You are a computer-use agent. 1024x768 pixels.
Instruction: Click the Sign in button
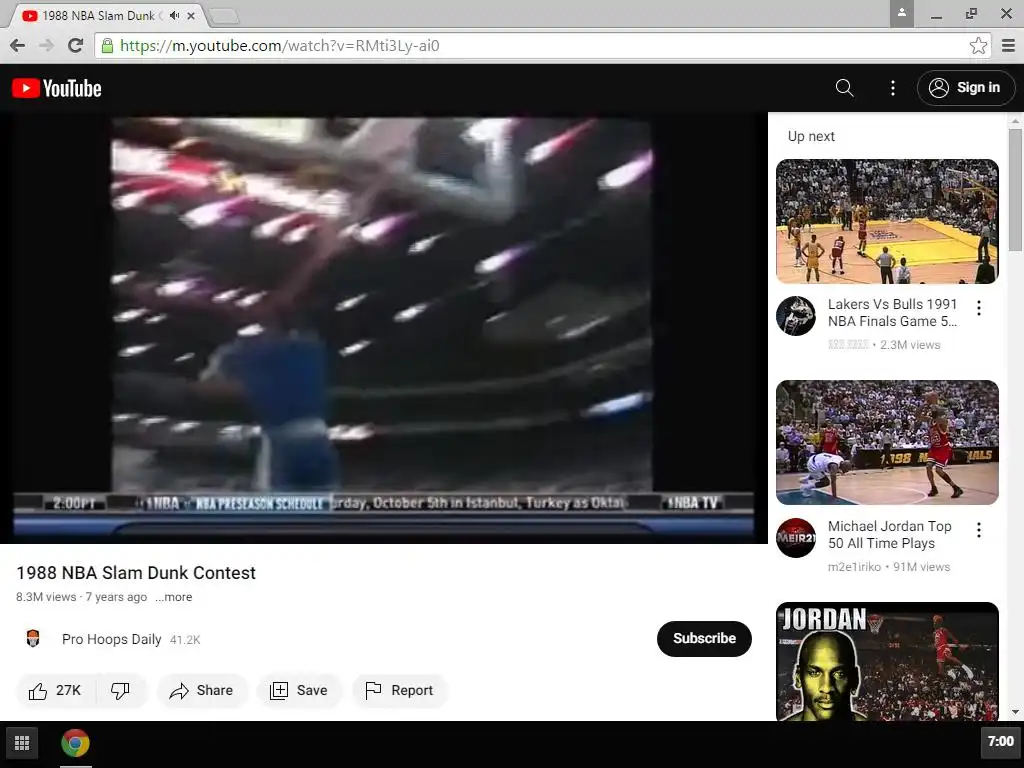pos(966,88)
